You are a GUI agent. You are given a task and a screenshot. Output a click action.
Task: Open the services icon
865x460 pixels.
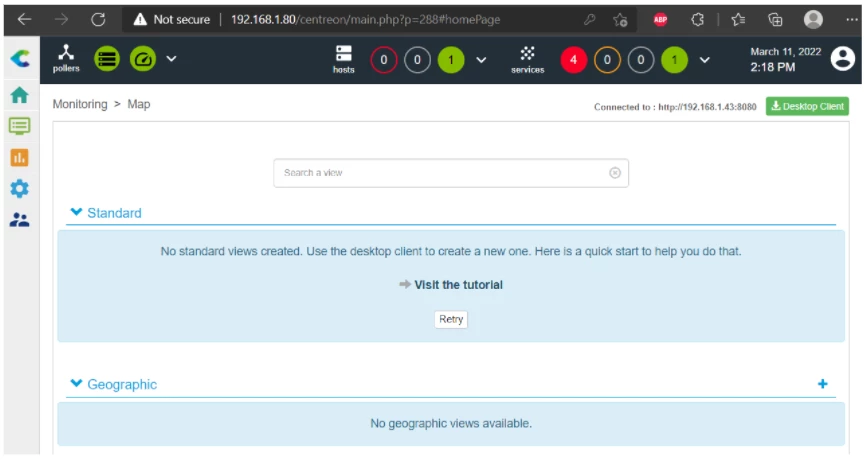[527, 60]
